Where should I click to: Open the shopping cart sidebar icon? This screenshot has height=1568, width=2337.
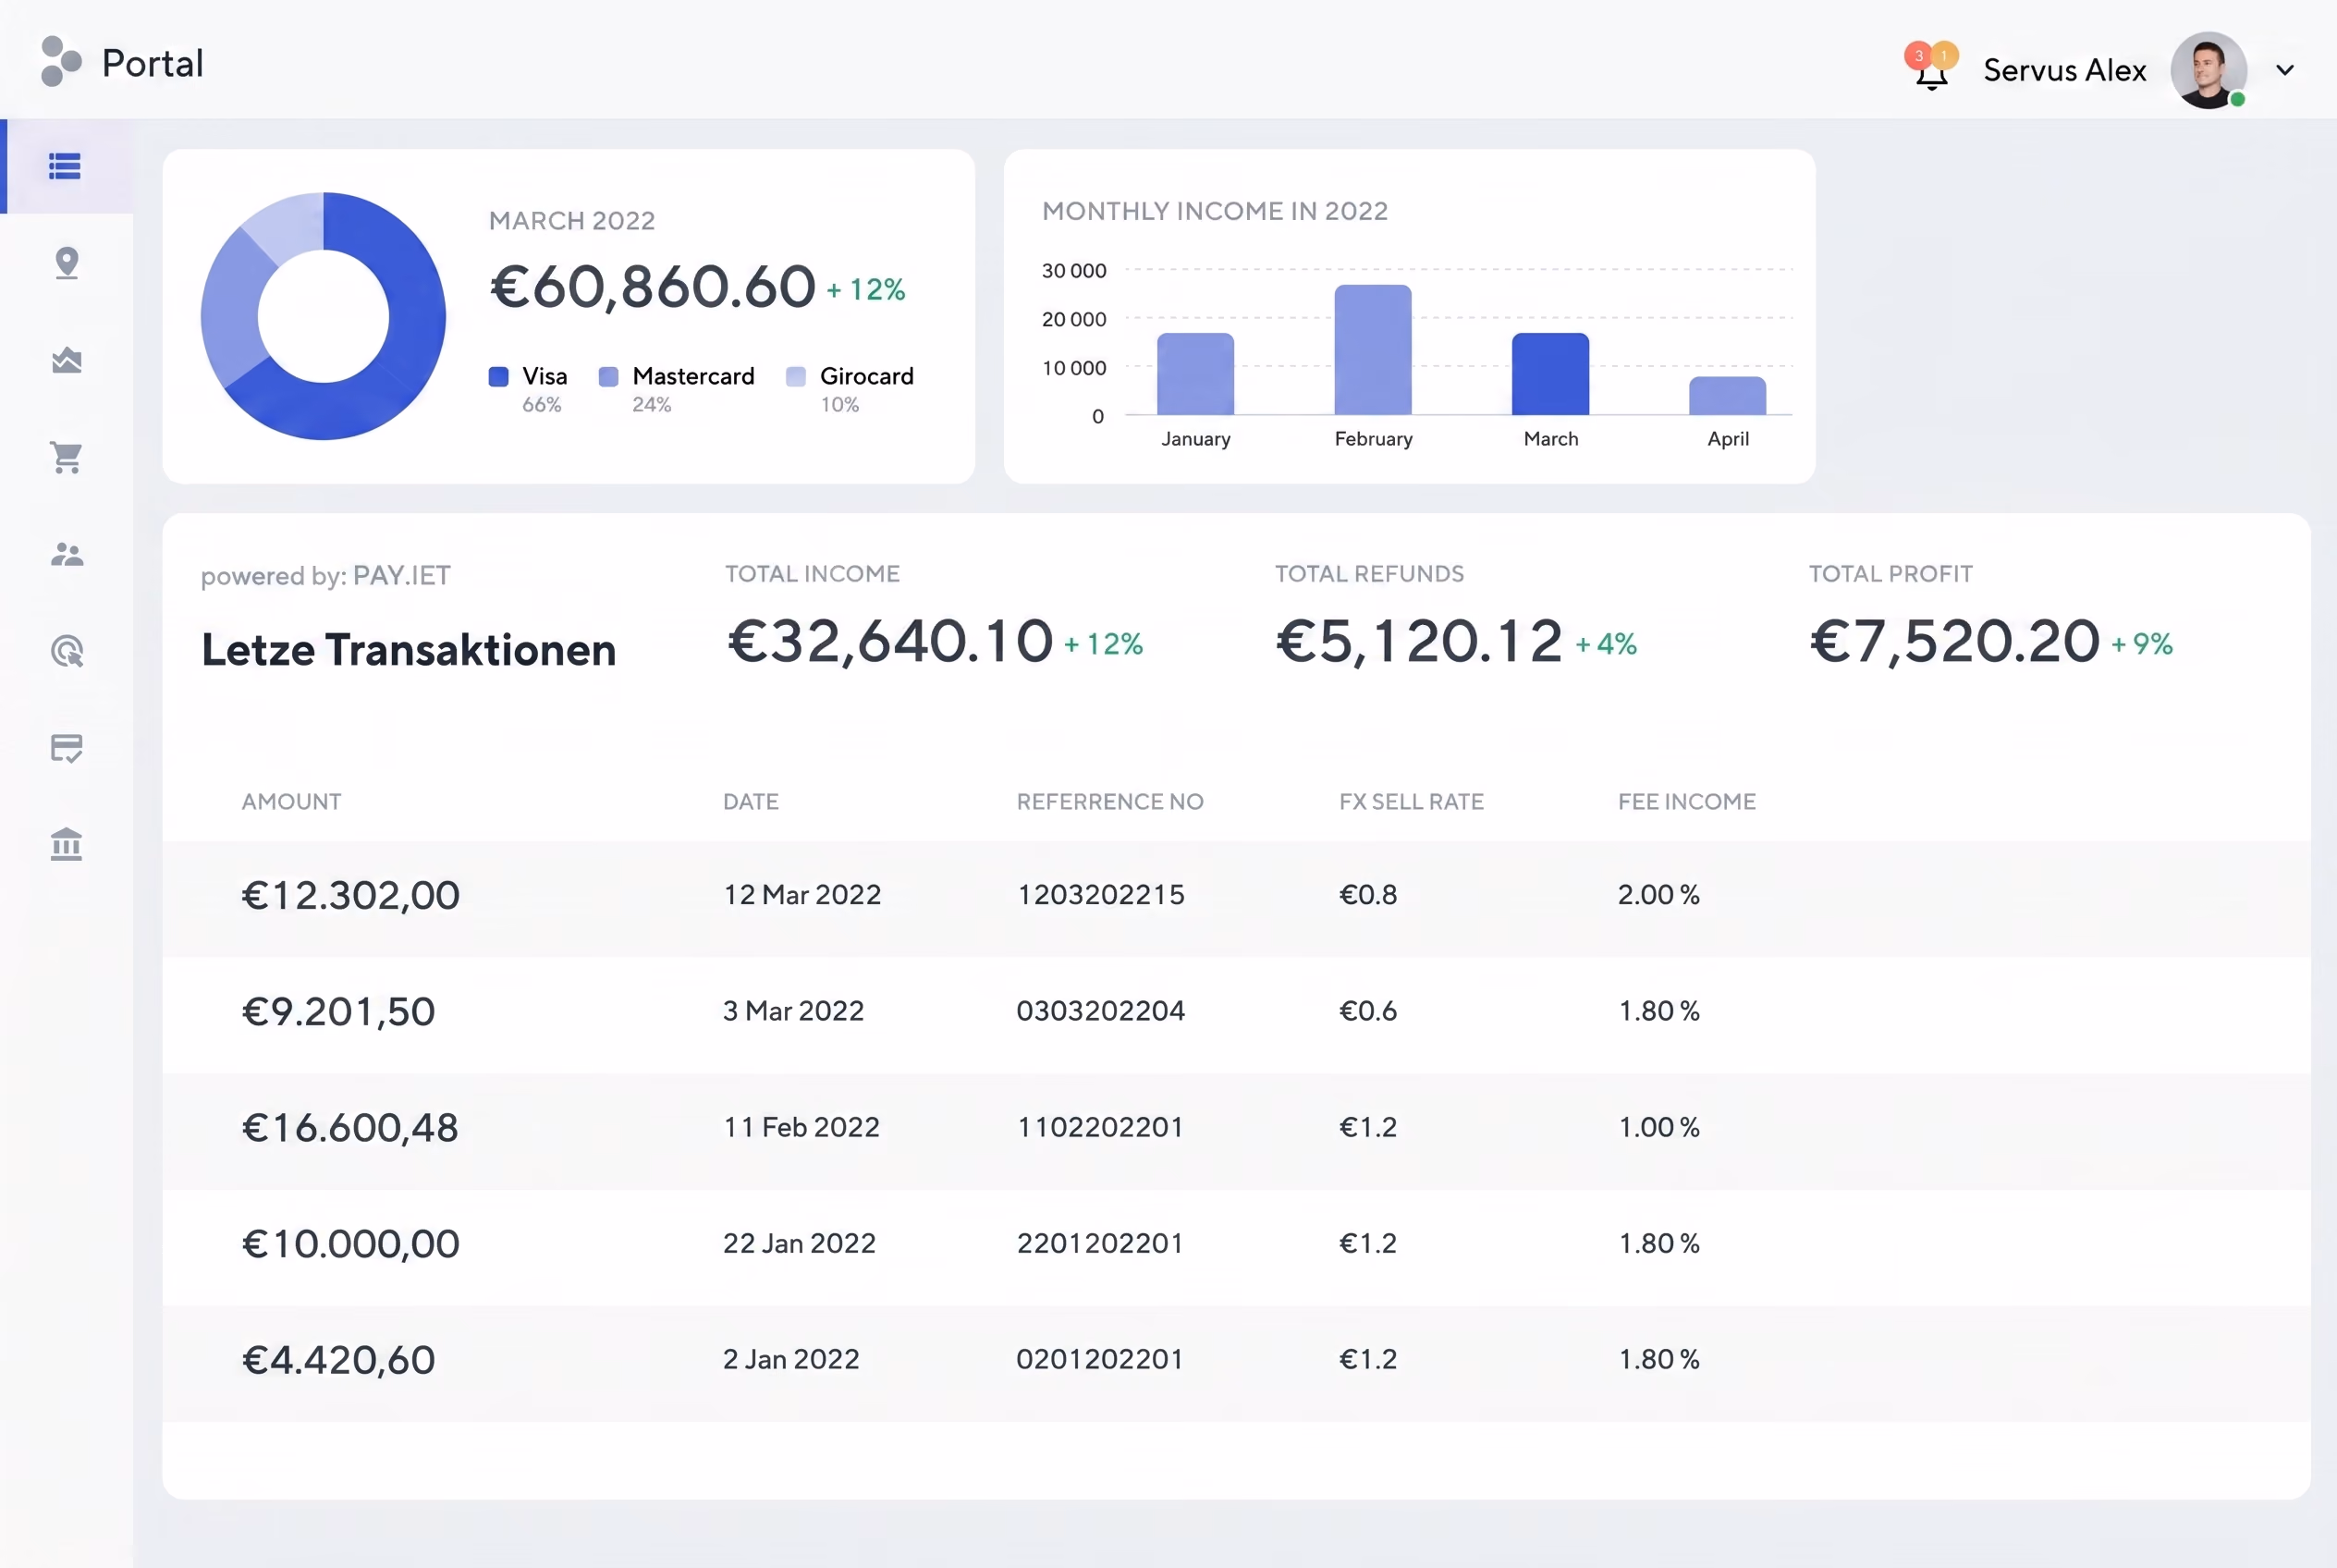pos(67,457)
